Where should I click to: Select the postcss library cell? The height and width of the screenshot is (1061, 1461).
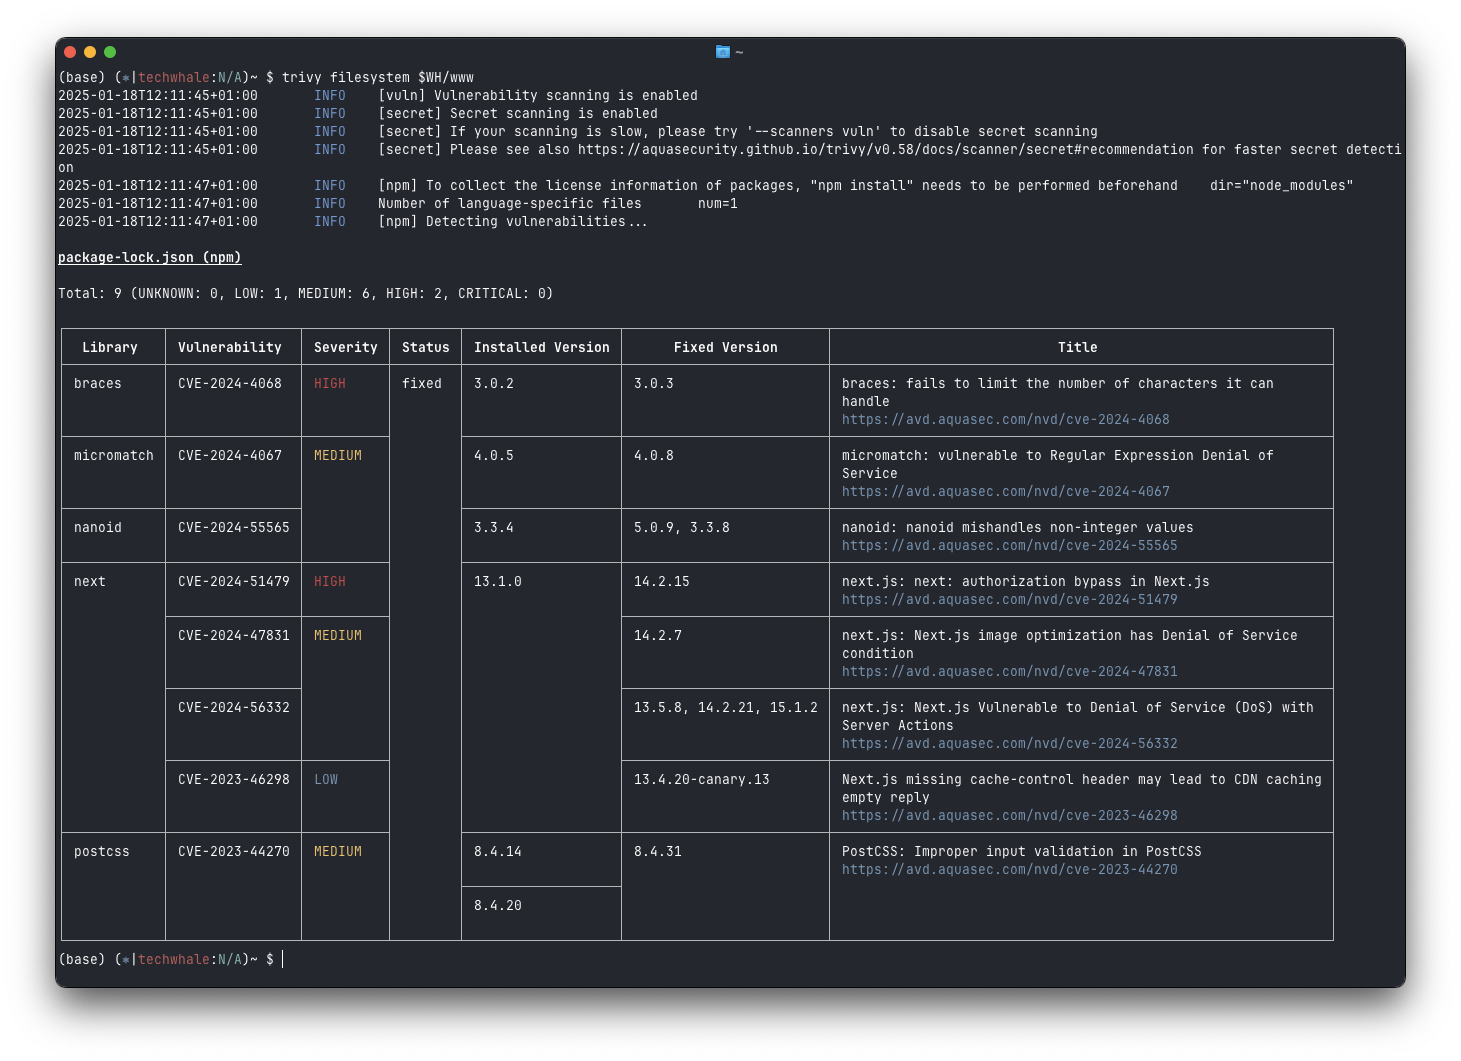pos(102,852)
